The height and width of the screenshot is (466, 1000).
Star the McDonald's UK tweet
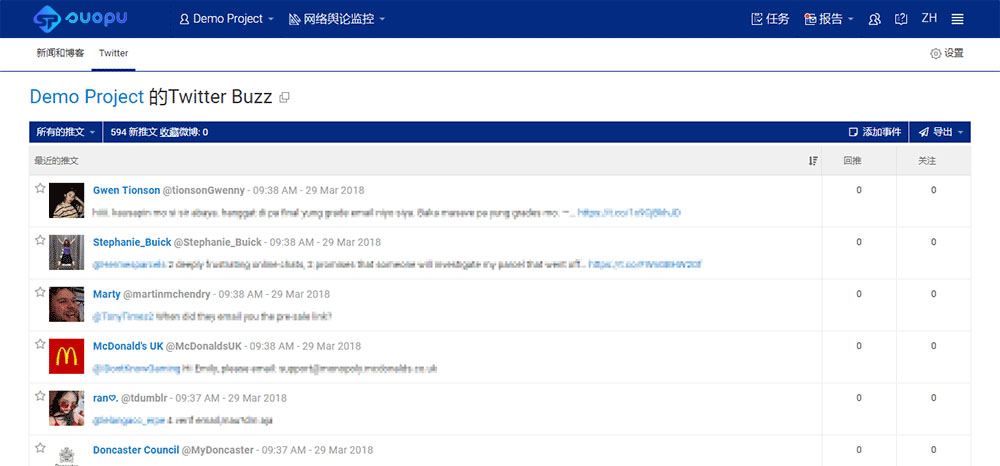[40, 344]
